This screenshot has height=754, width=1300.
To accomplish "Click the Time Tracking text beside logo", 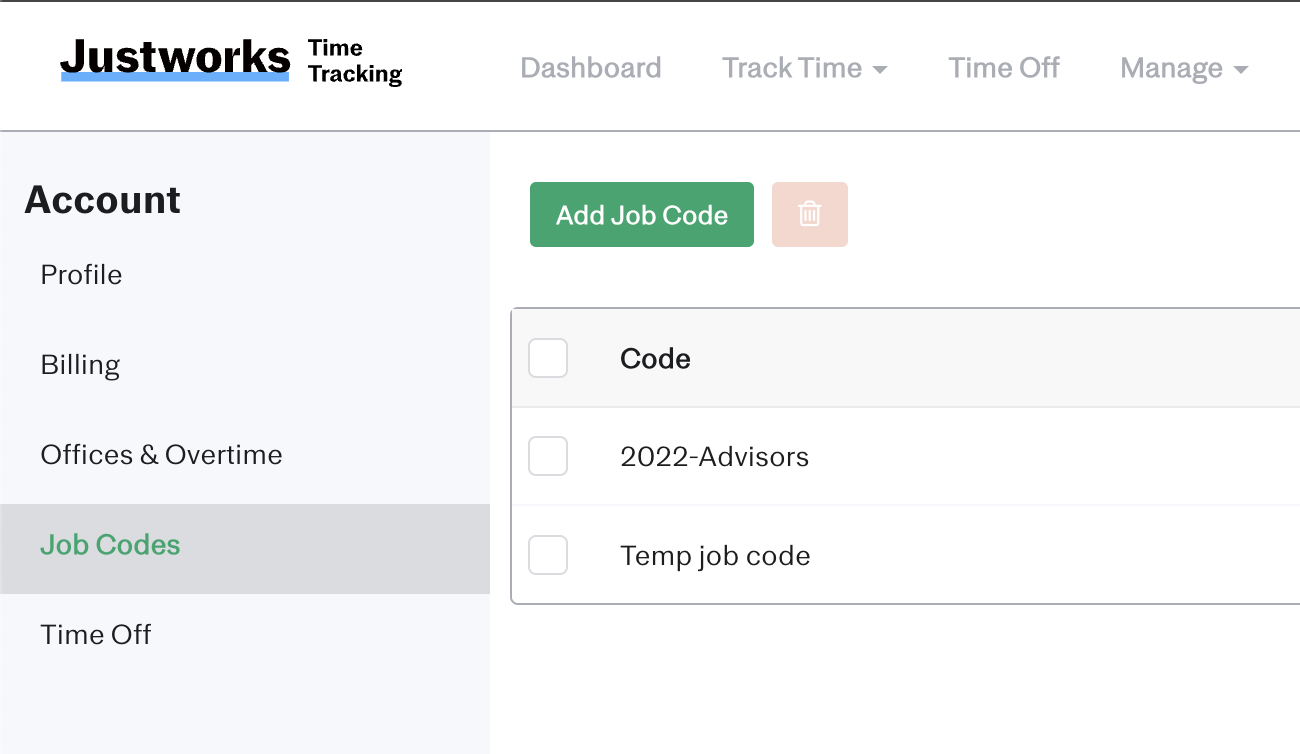I will pyautogui.click(x=355, y=61).
